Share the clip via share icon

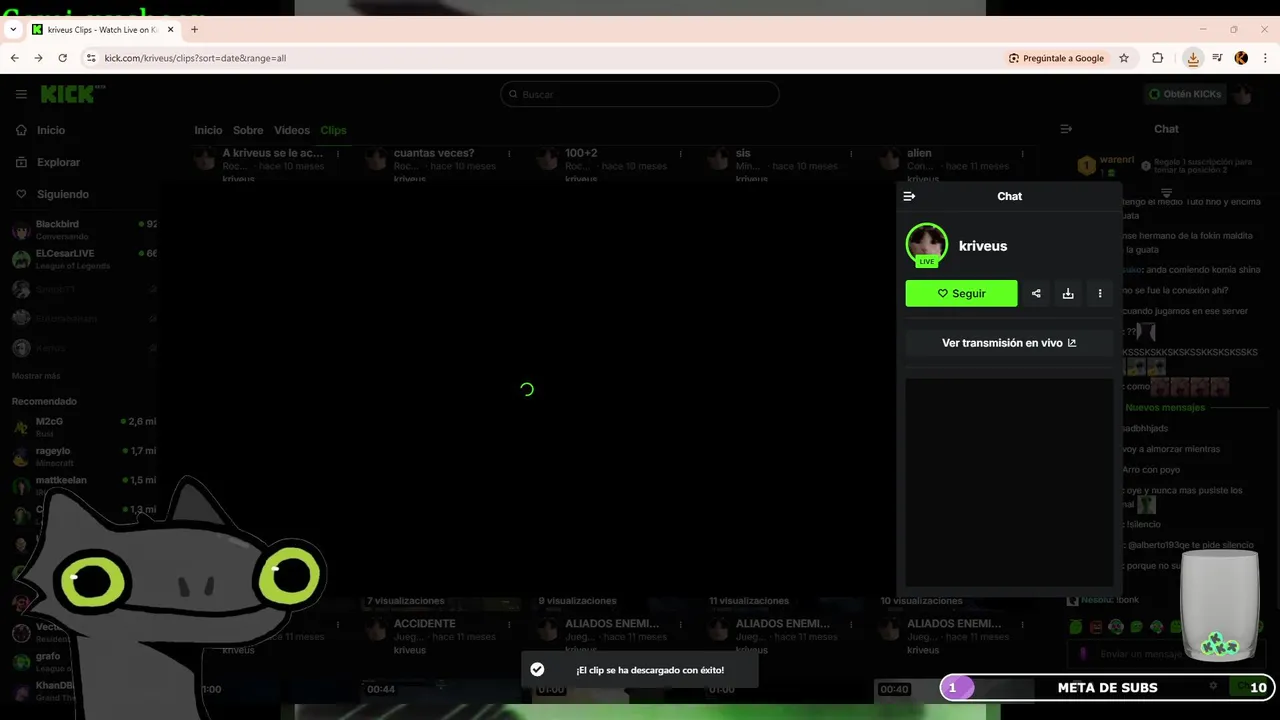[x=1036, y=293]
